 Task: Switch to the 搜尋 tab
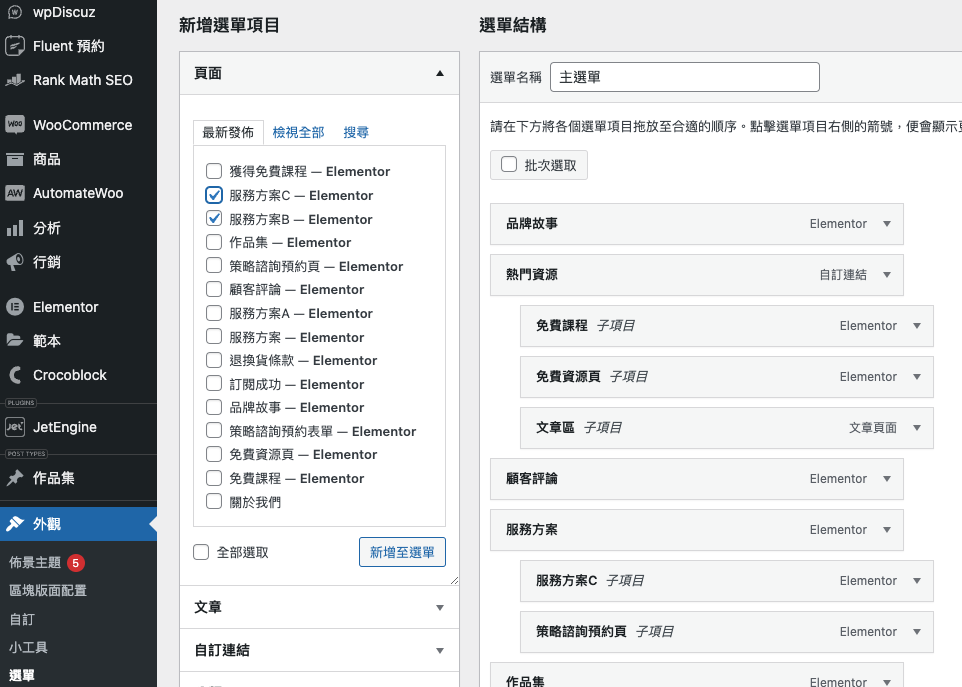356,132
